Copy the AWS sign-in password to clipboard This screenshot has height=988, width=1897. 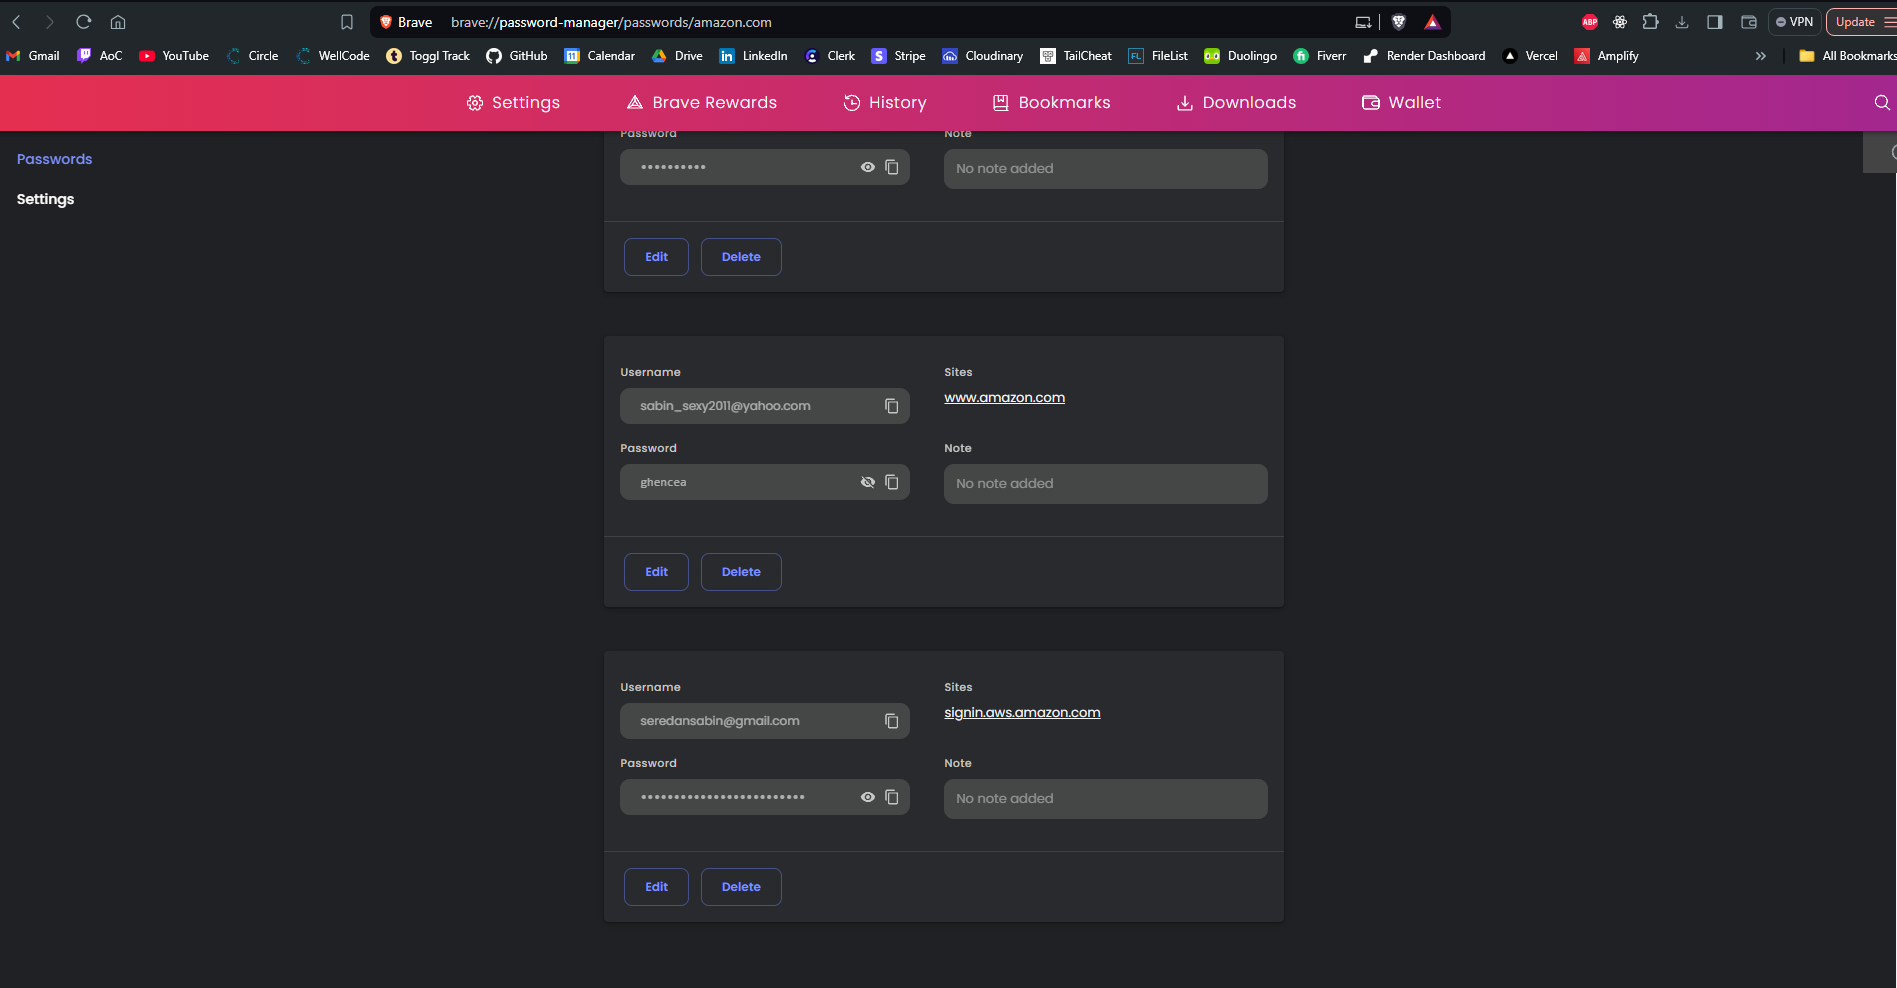[891, 797]
